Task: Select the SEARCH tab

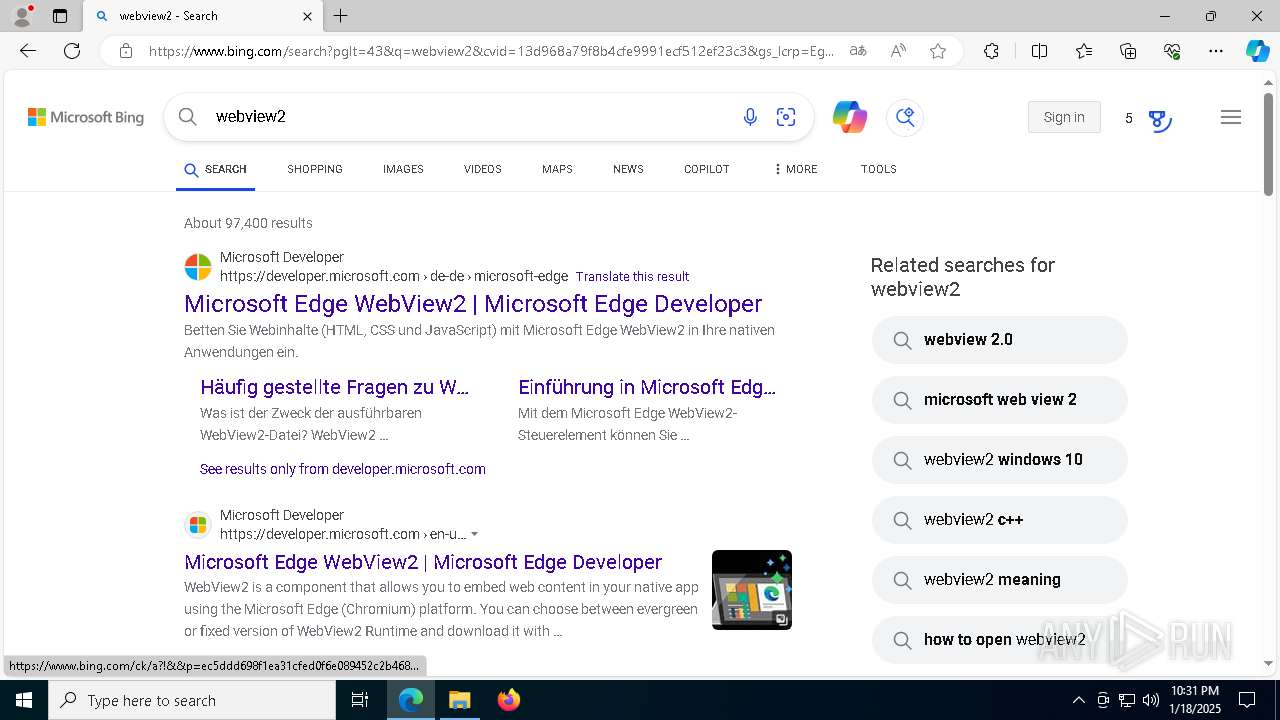Action: pyautogui.click(x=216, y=170)
